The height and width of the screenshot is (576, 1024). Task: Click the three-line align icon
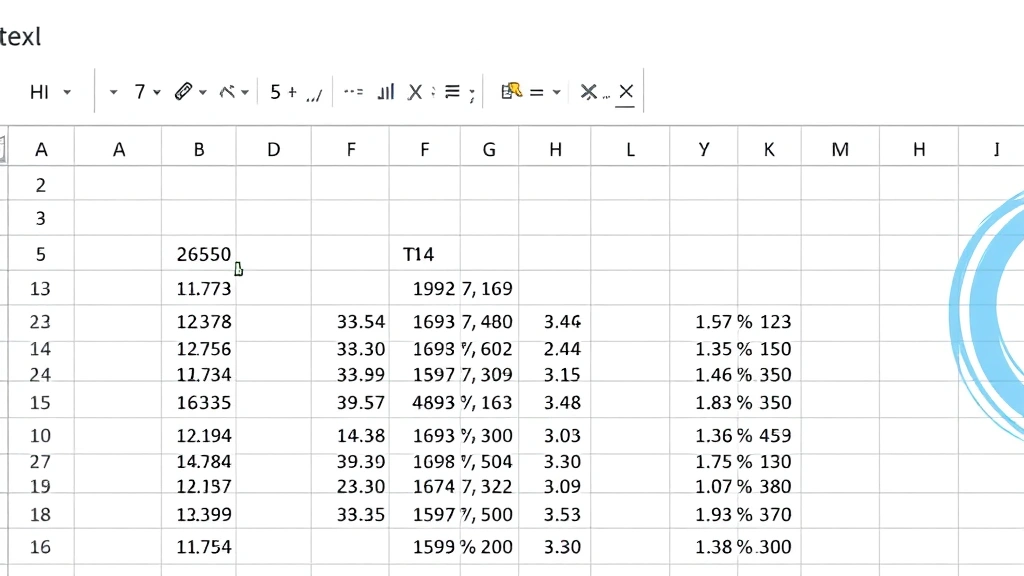click(452, 92)
